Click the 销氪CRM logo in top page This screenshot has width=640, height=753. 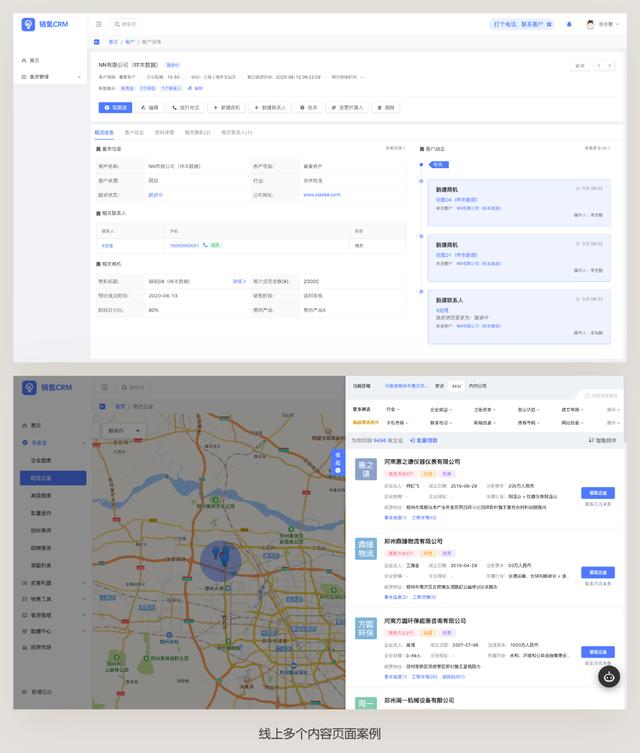45,24
